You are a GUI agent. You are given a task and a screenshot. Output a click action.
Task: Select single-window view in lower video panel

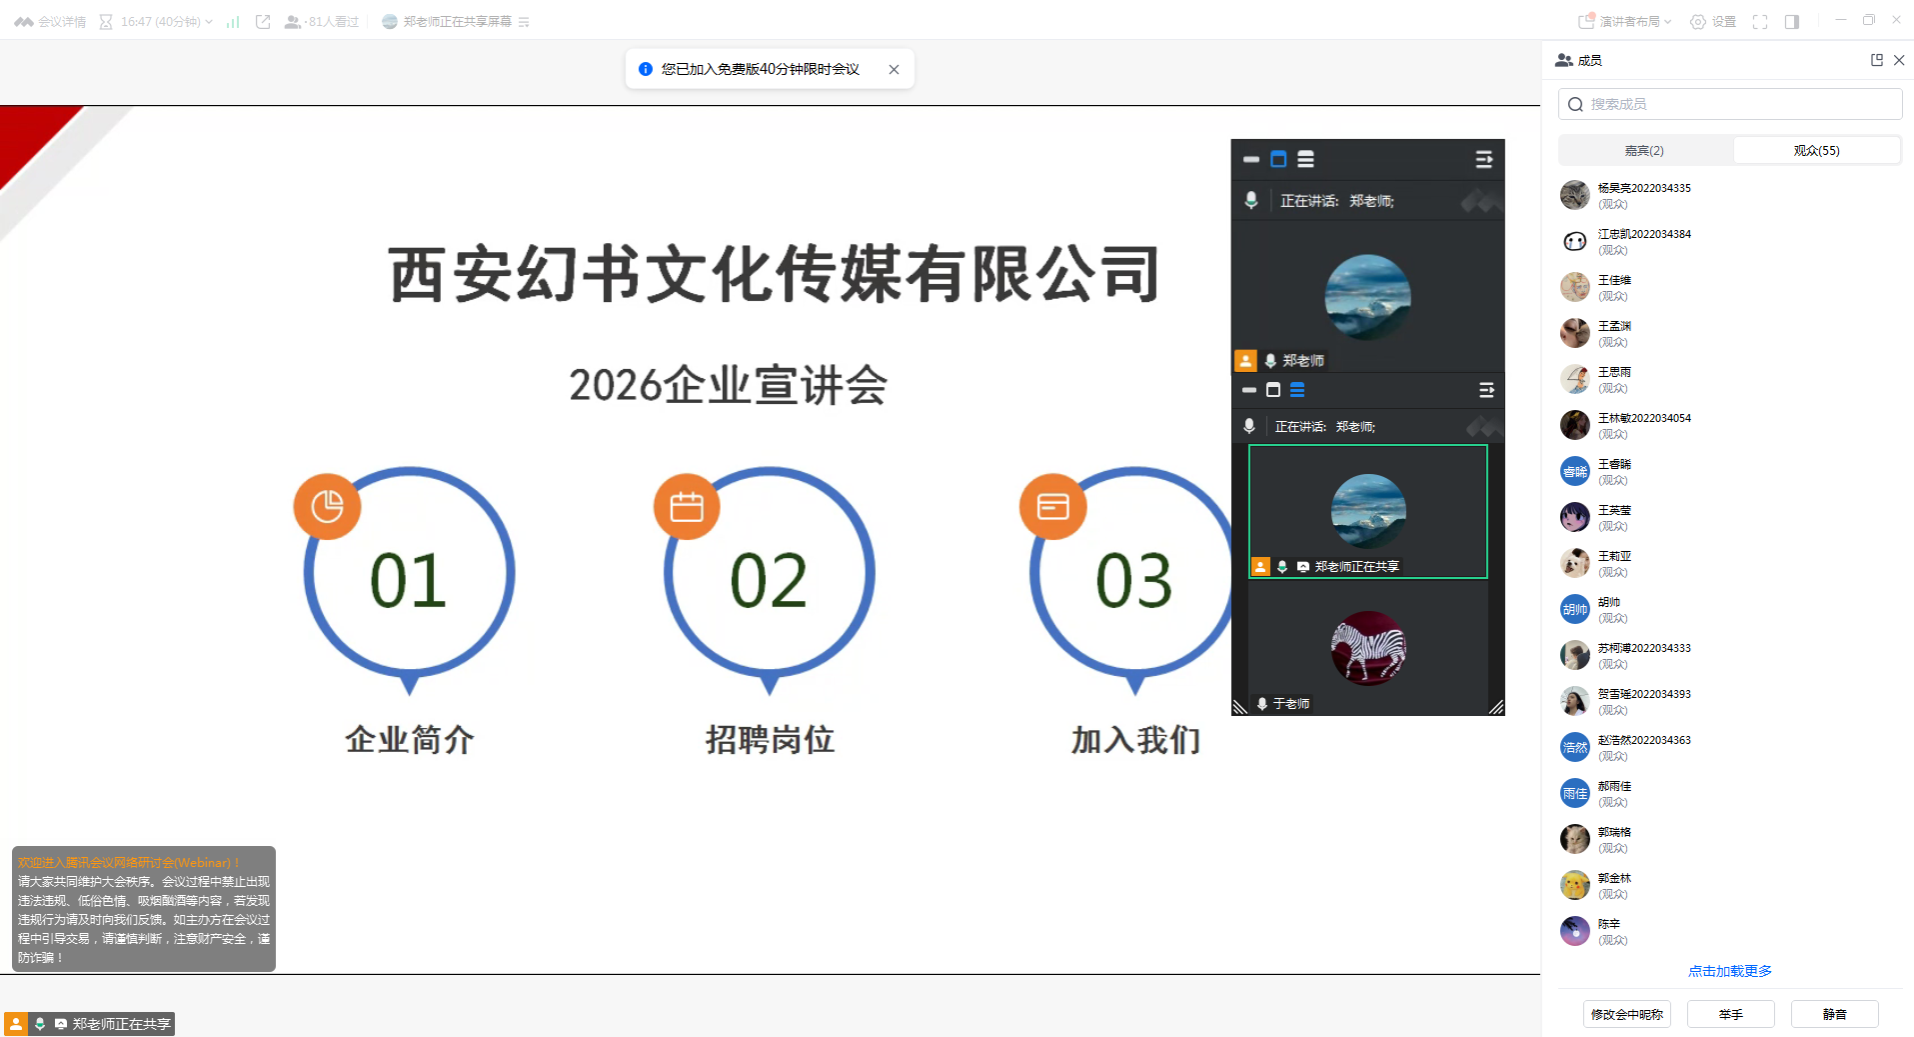[1273, 390]
